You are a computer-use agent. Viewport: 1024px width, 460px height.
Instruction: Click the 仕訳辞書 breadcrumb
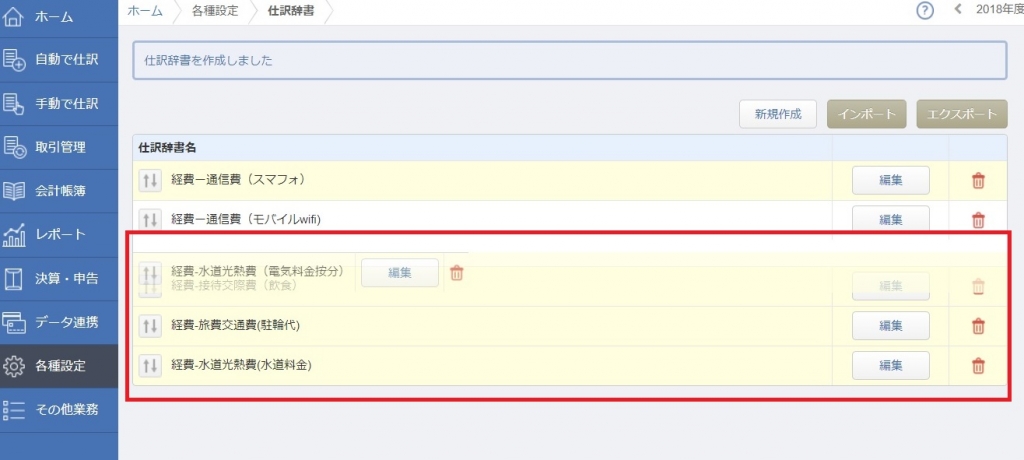coord(291,12)
